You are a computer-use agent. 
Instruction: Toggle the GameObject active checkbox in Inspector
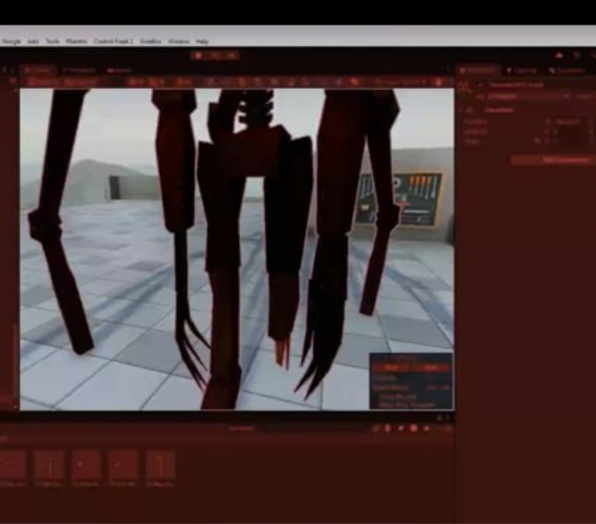tap(480, 85)
